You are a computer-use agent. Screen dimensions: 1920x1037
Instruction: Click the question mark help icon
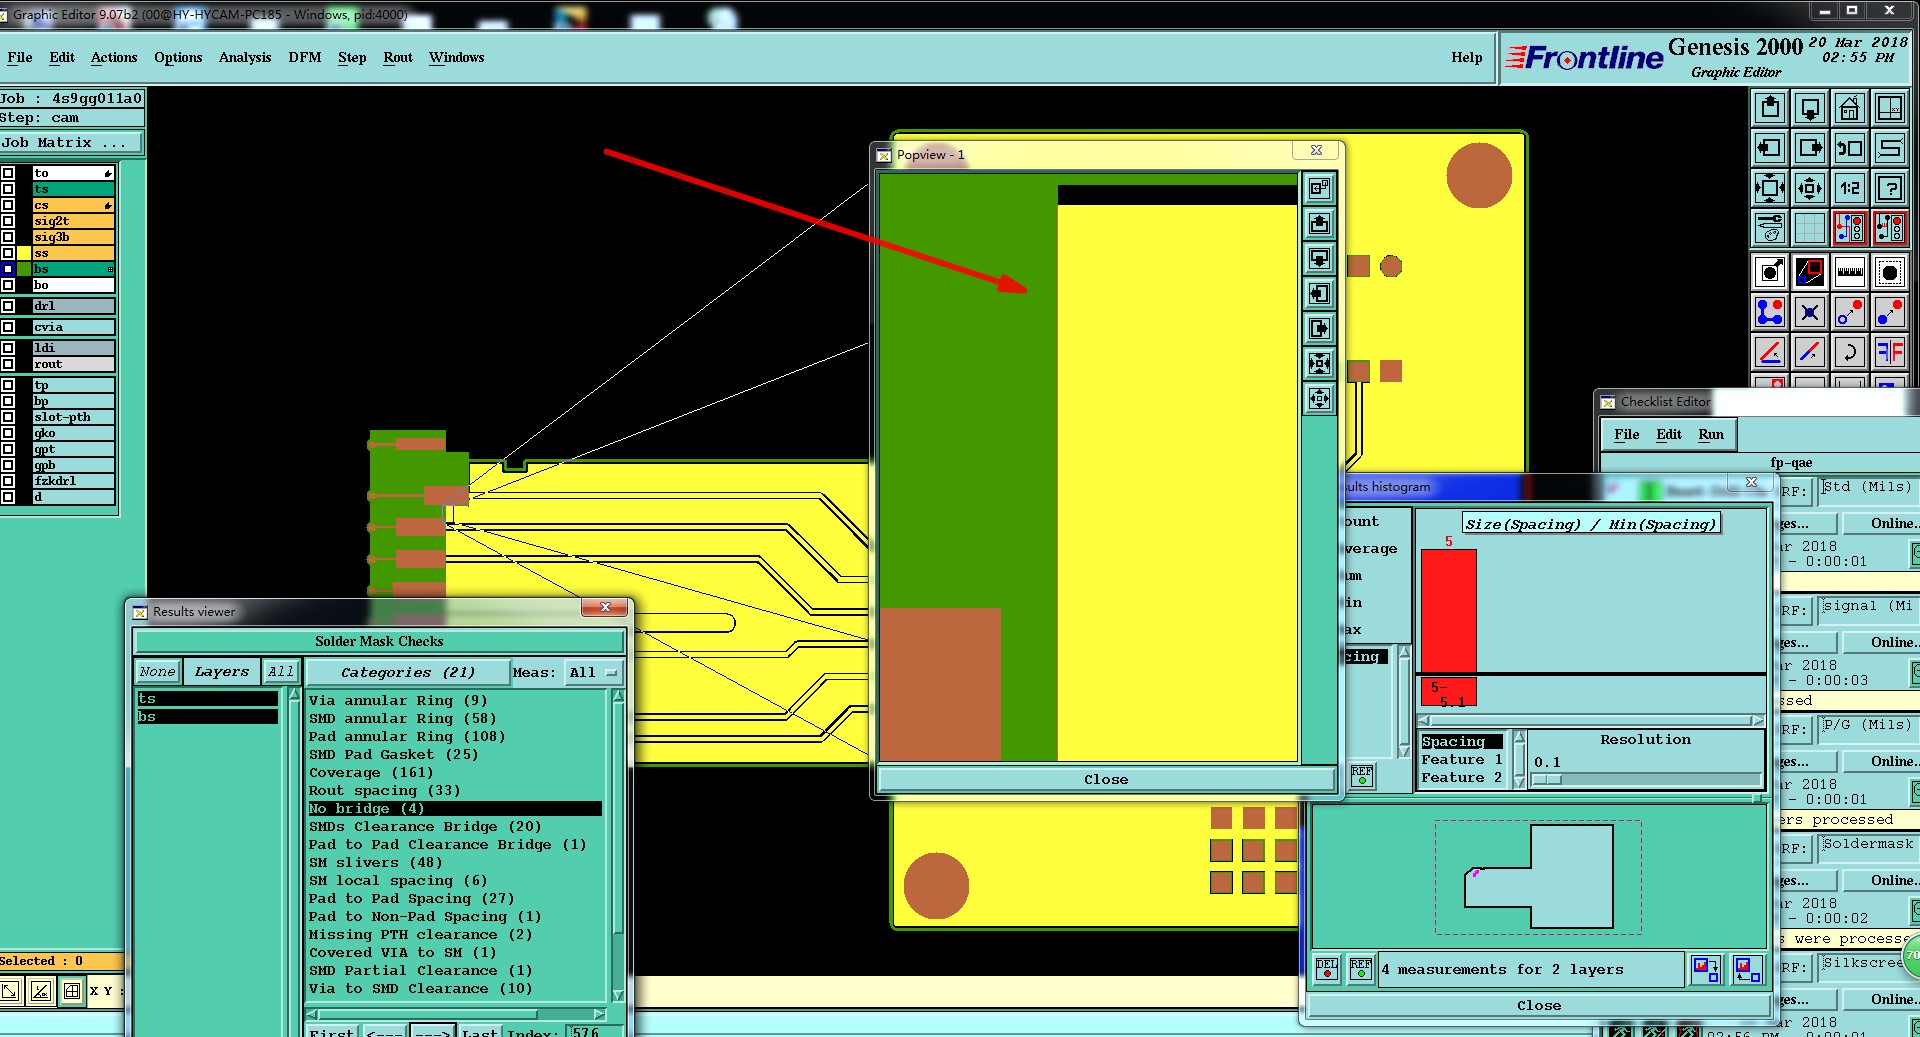[1890, 188]
